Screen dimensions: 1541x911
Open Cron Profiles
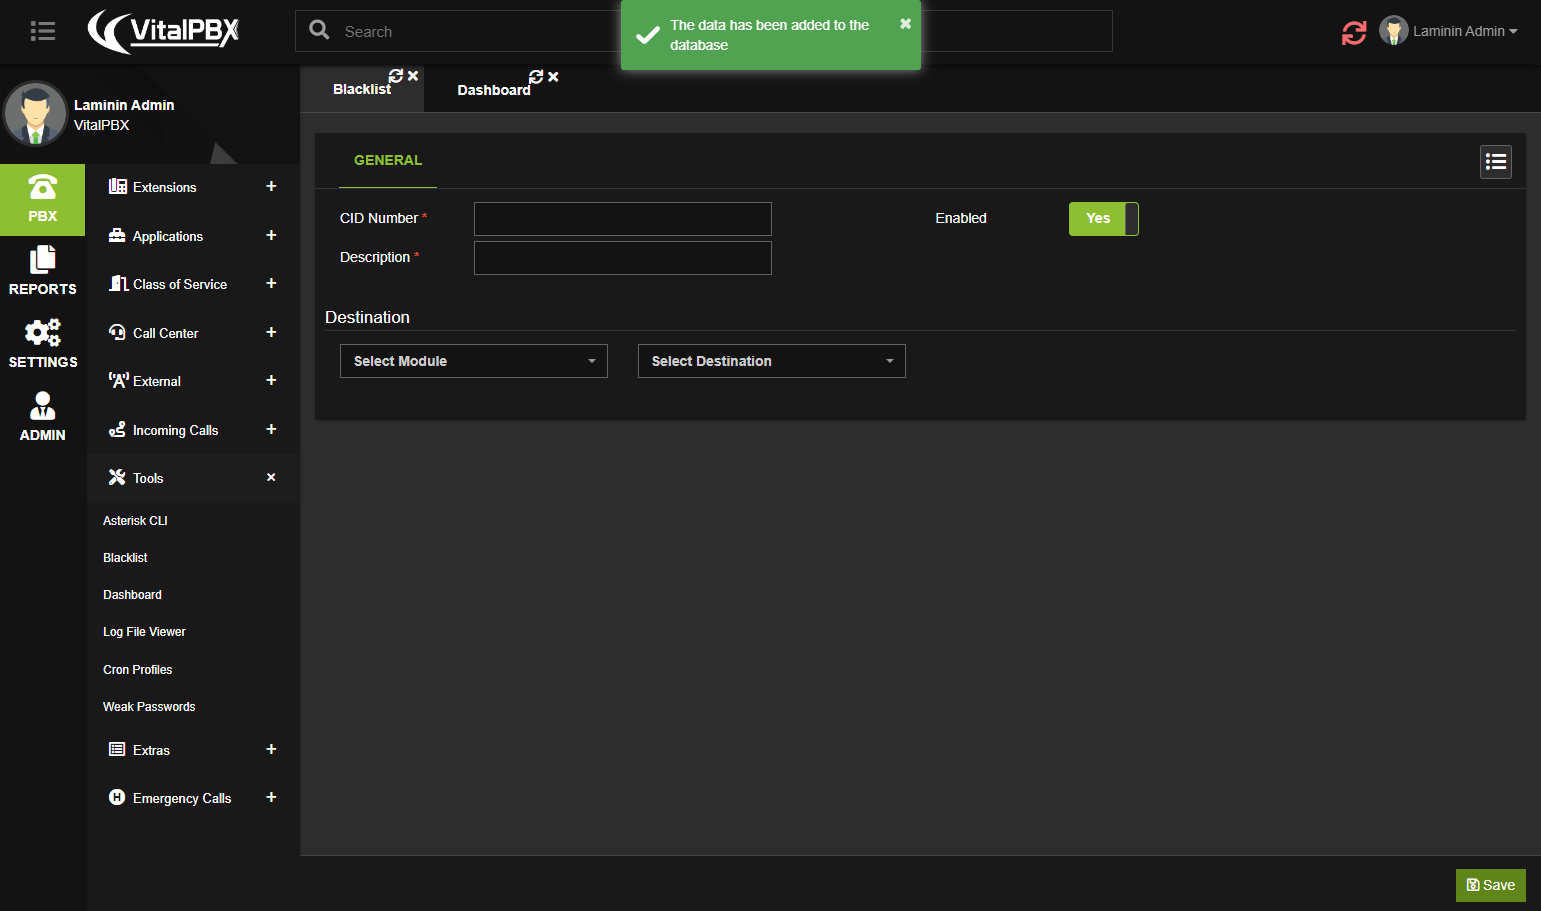tap(137, 670)
